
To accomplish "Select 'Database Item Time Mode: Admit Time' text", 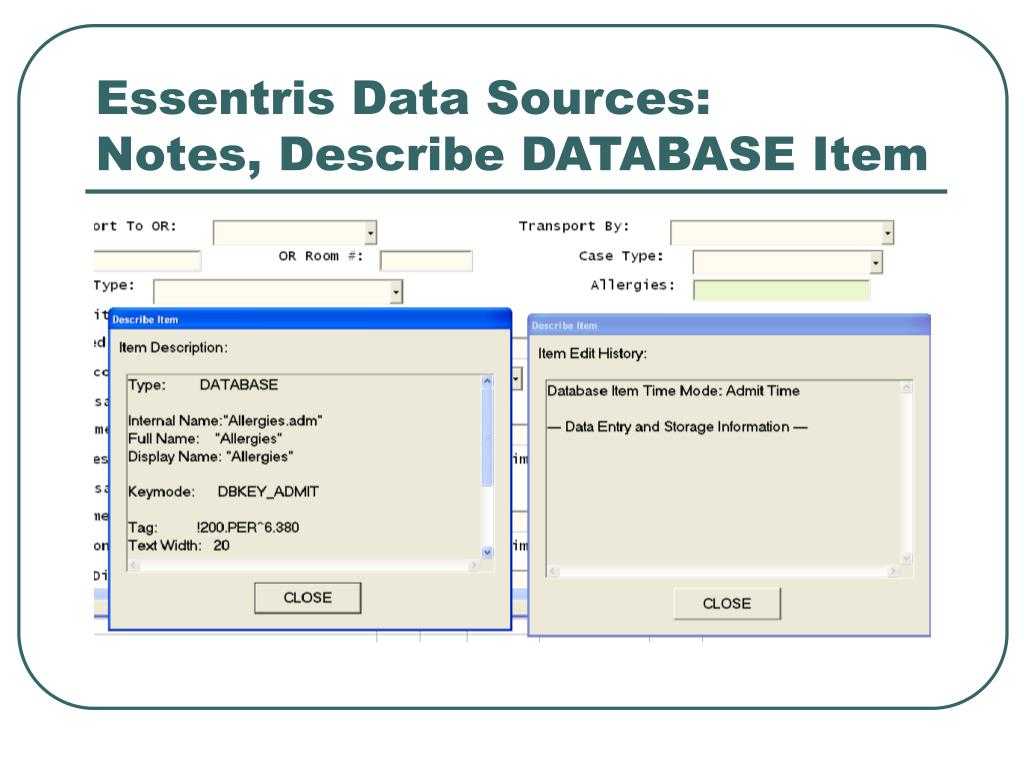I will (673, 391).
